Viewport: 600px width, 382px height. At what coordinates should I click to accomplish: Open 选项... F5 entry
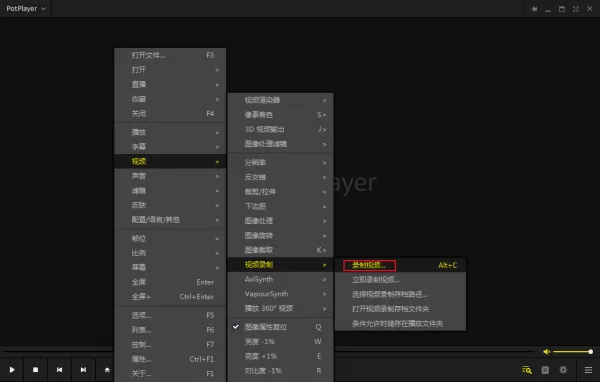170,315
